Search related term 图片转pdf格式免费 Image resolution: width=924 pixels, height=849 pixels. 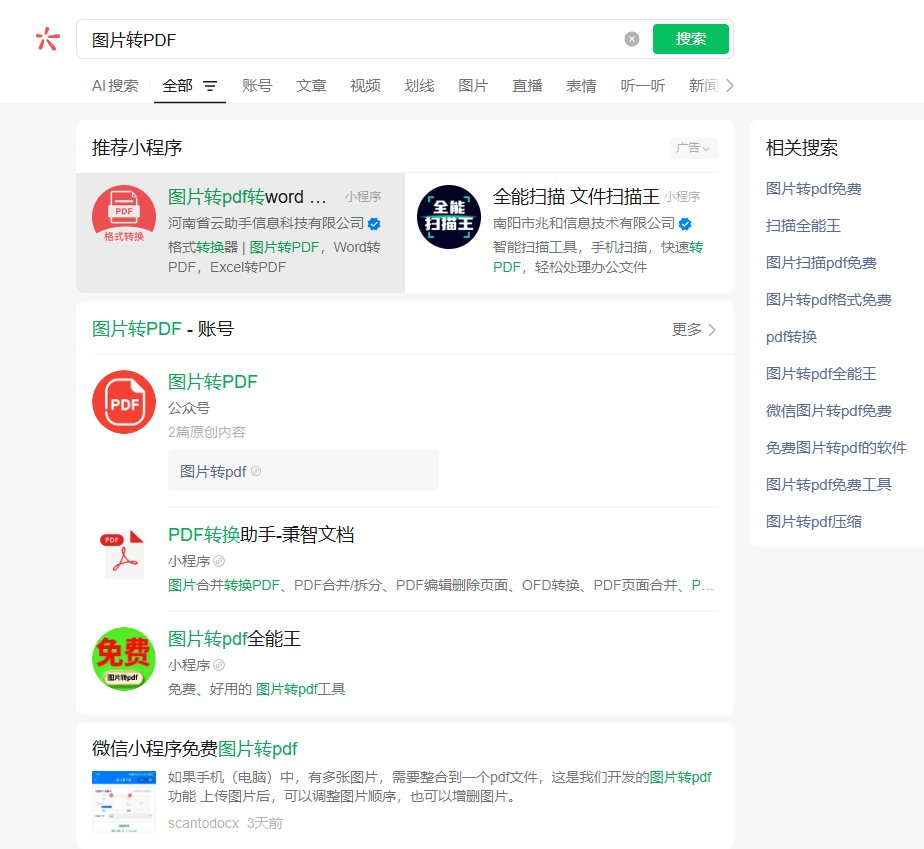click(829, 300)
